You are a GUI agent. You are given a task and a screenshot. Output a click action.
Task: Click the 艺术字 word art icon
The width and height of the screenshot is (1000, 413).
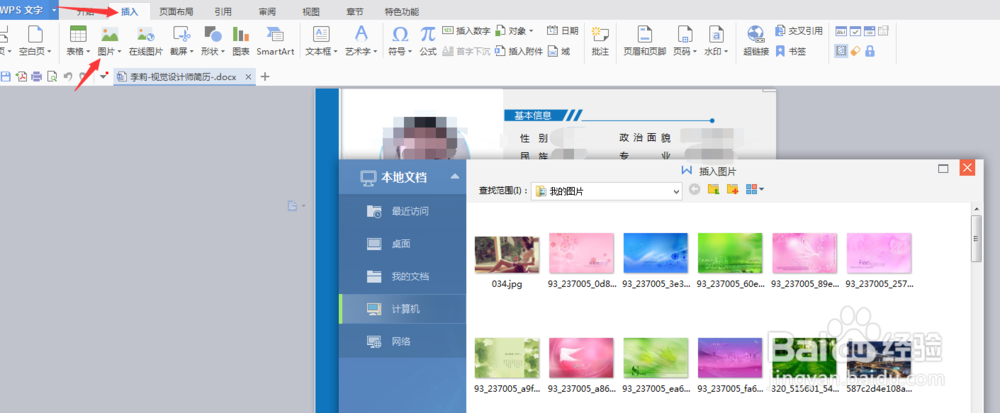point(361,34)
